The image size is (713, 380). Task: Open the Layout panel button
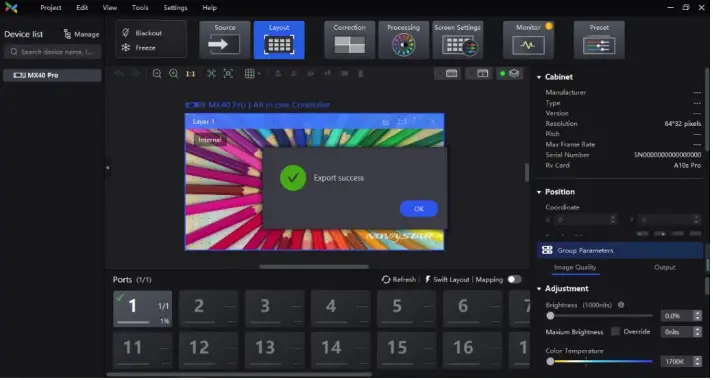[280, 40]
